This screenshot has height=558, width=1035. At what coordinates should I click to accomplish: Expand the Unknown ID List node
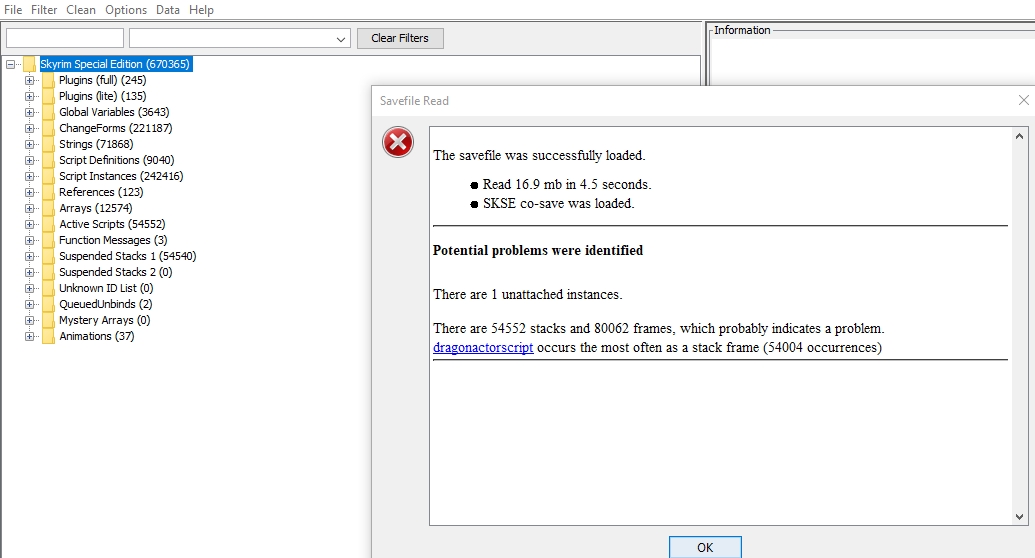29,289
